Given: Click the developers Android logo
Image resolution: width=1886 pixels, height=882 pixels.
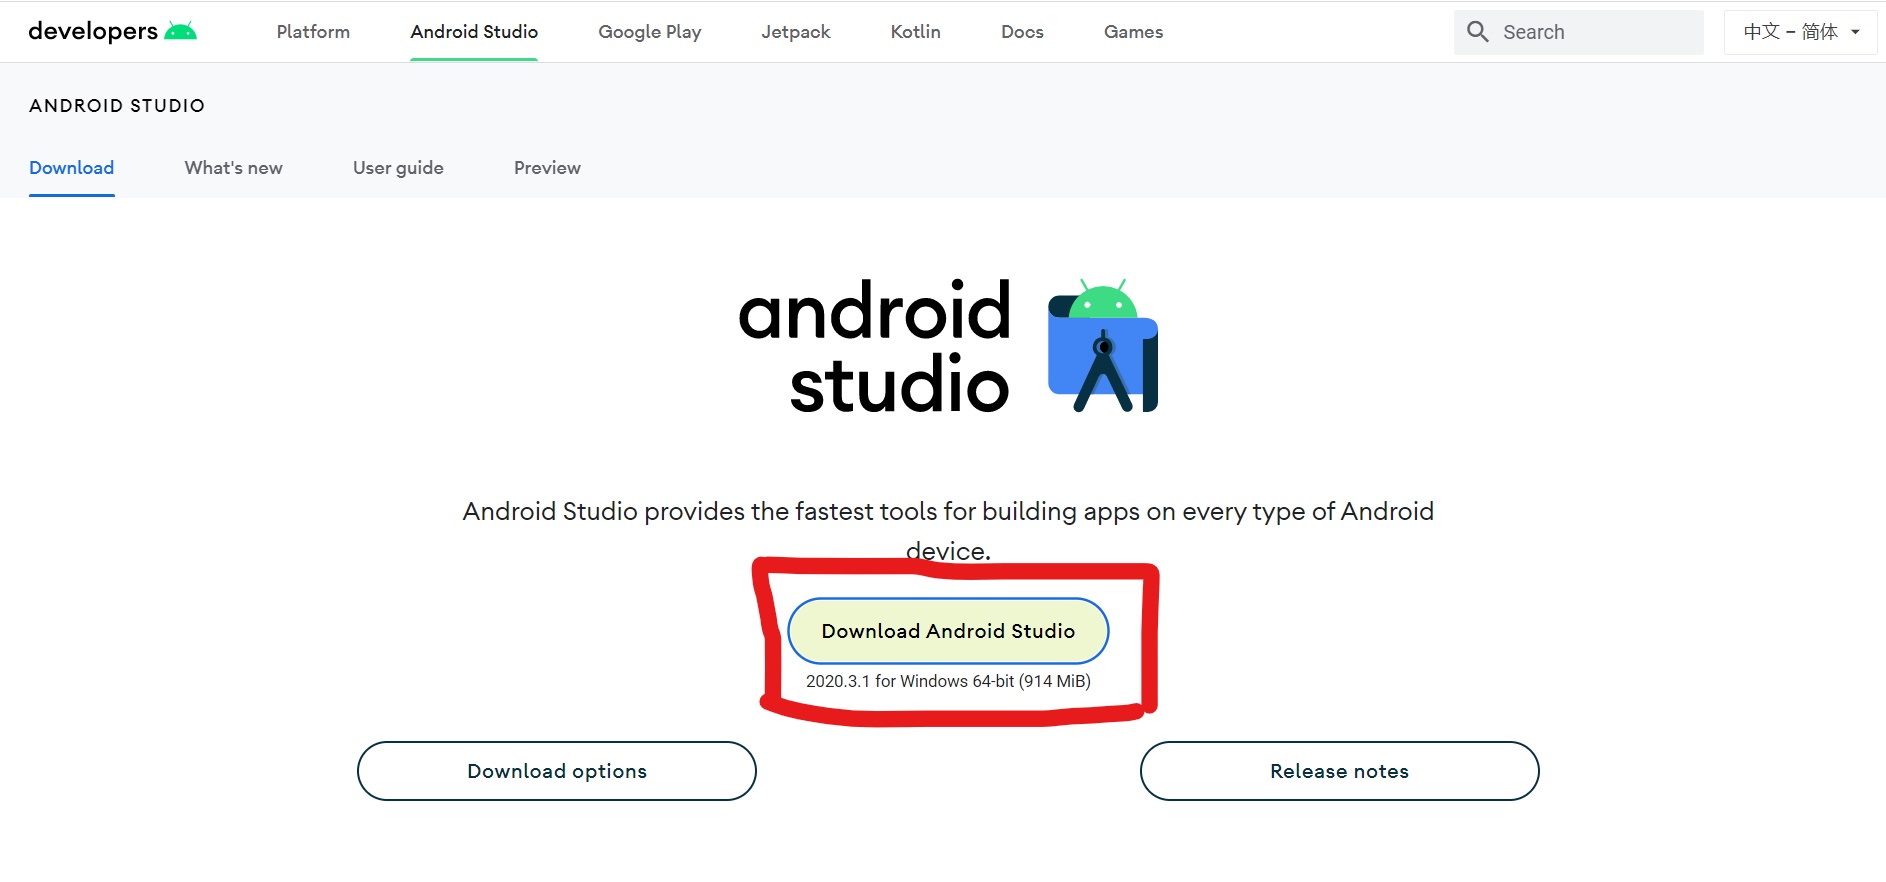Looking at the screenshot, I should click(113, 31).
